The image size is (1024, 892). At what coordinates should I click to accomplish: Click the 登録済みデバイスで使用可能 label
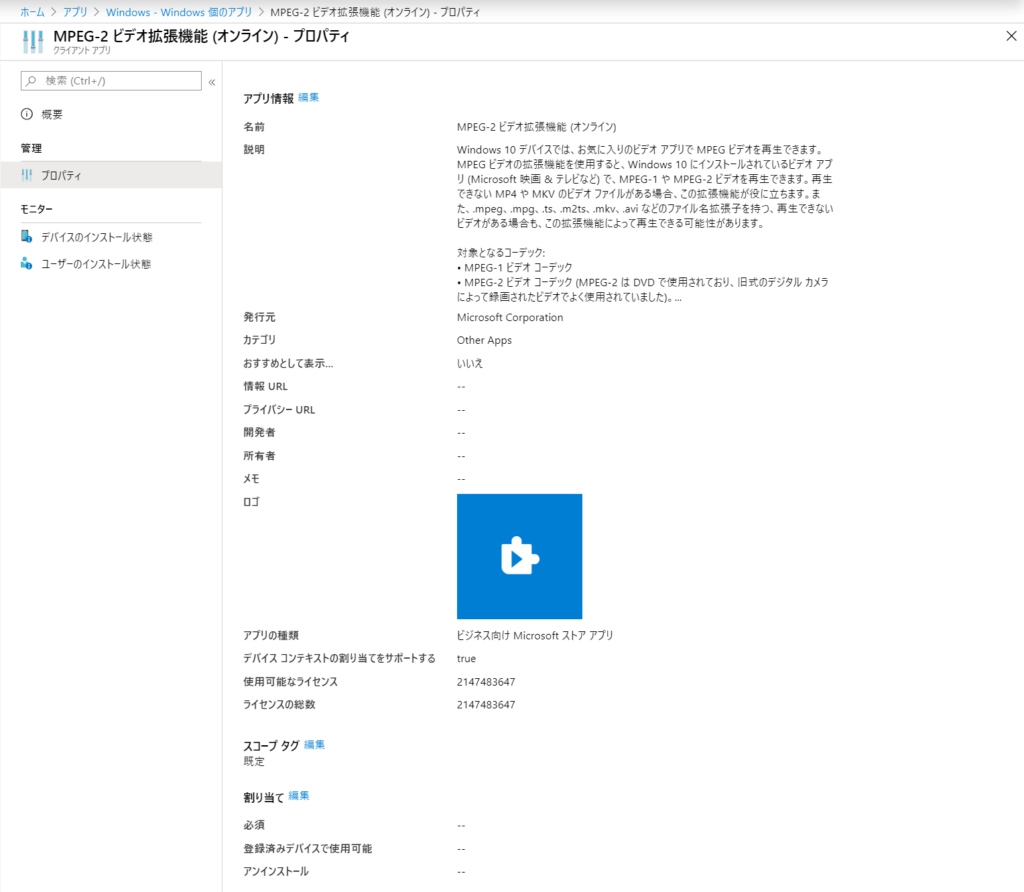click(308, 848)
